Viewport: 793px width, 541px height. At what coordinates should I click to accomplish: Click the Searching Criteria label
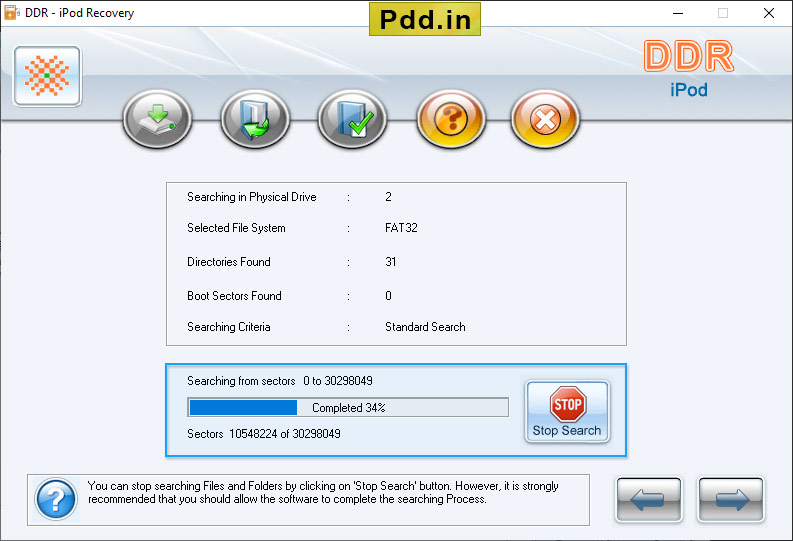[x=229, y=327]
